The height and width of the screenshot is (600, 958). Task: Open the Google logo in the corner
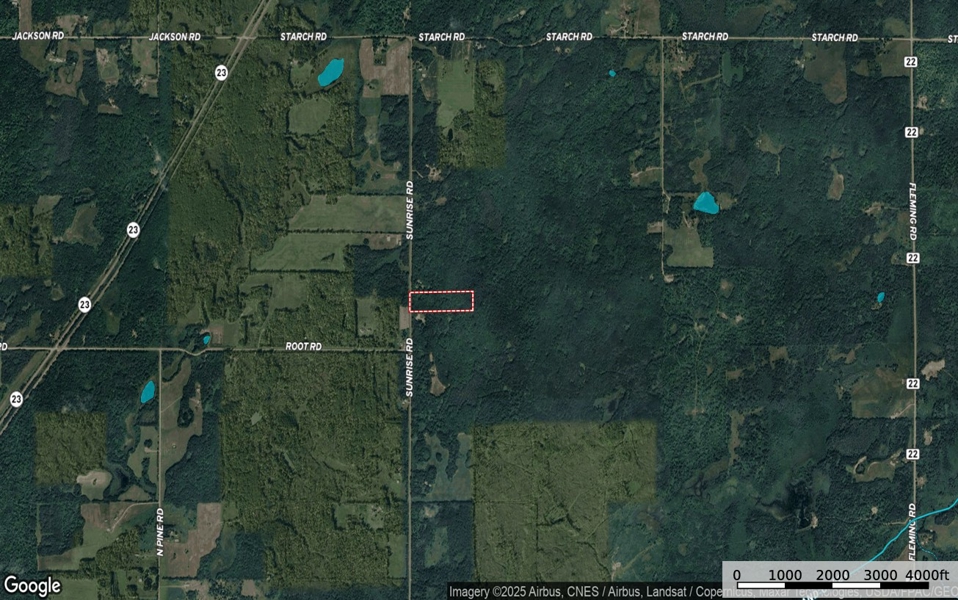(32, 586)
